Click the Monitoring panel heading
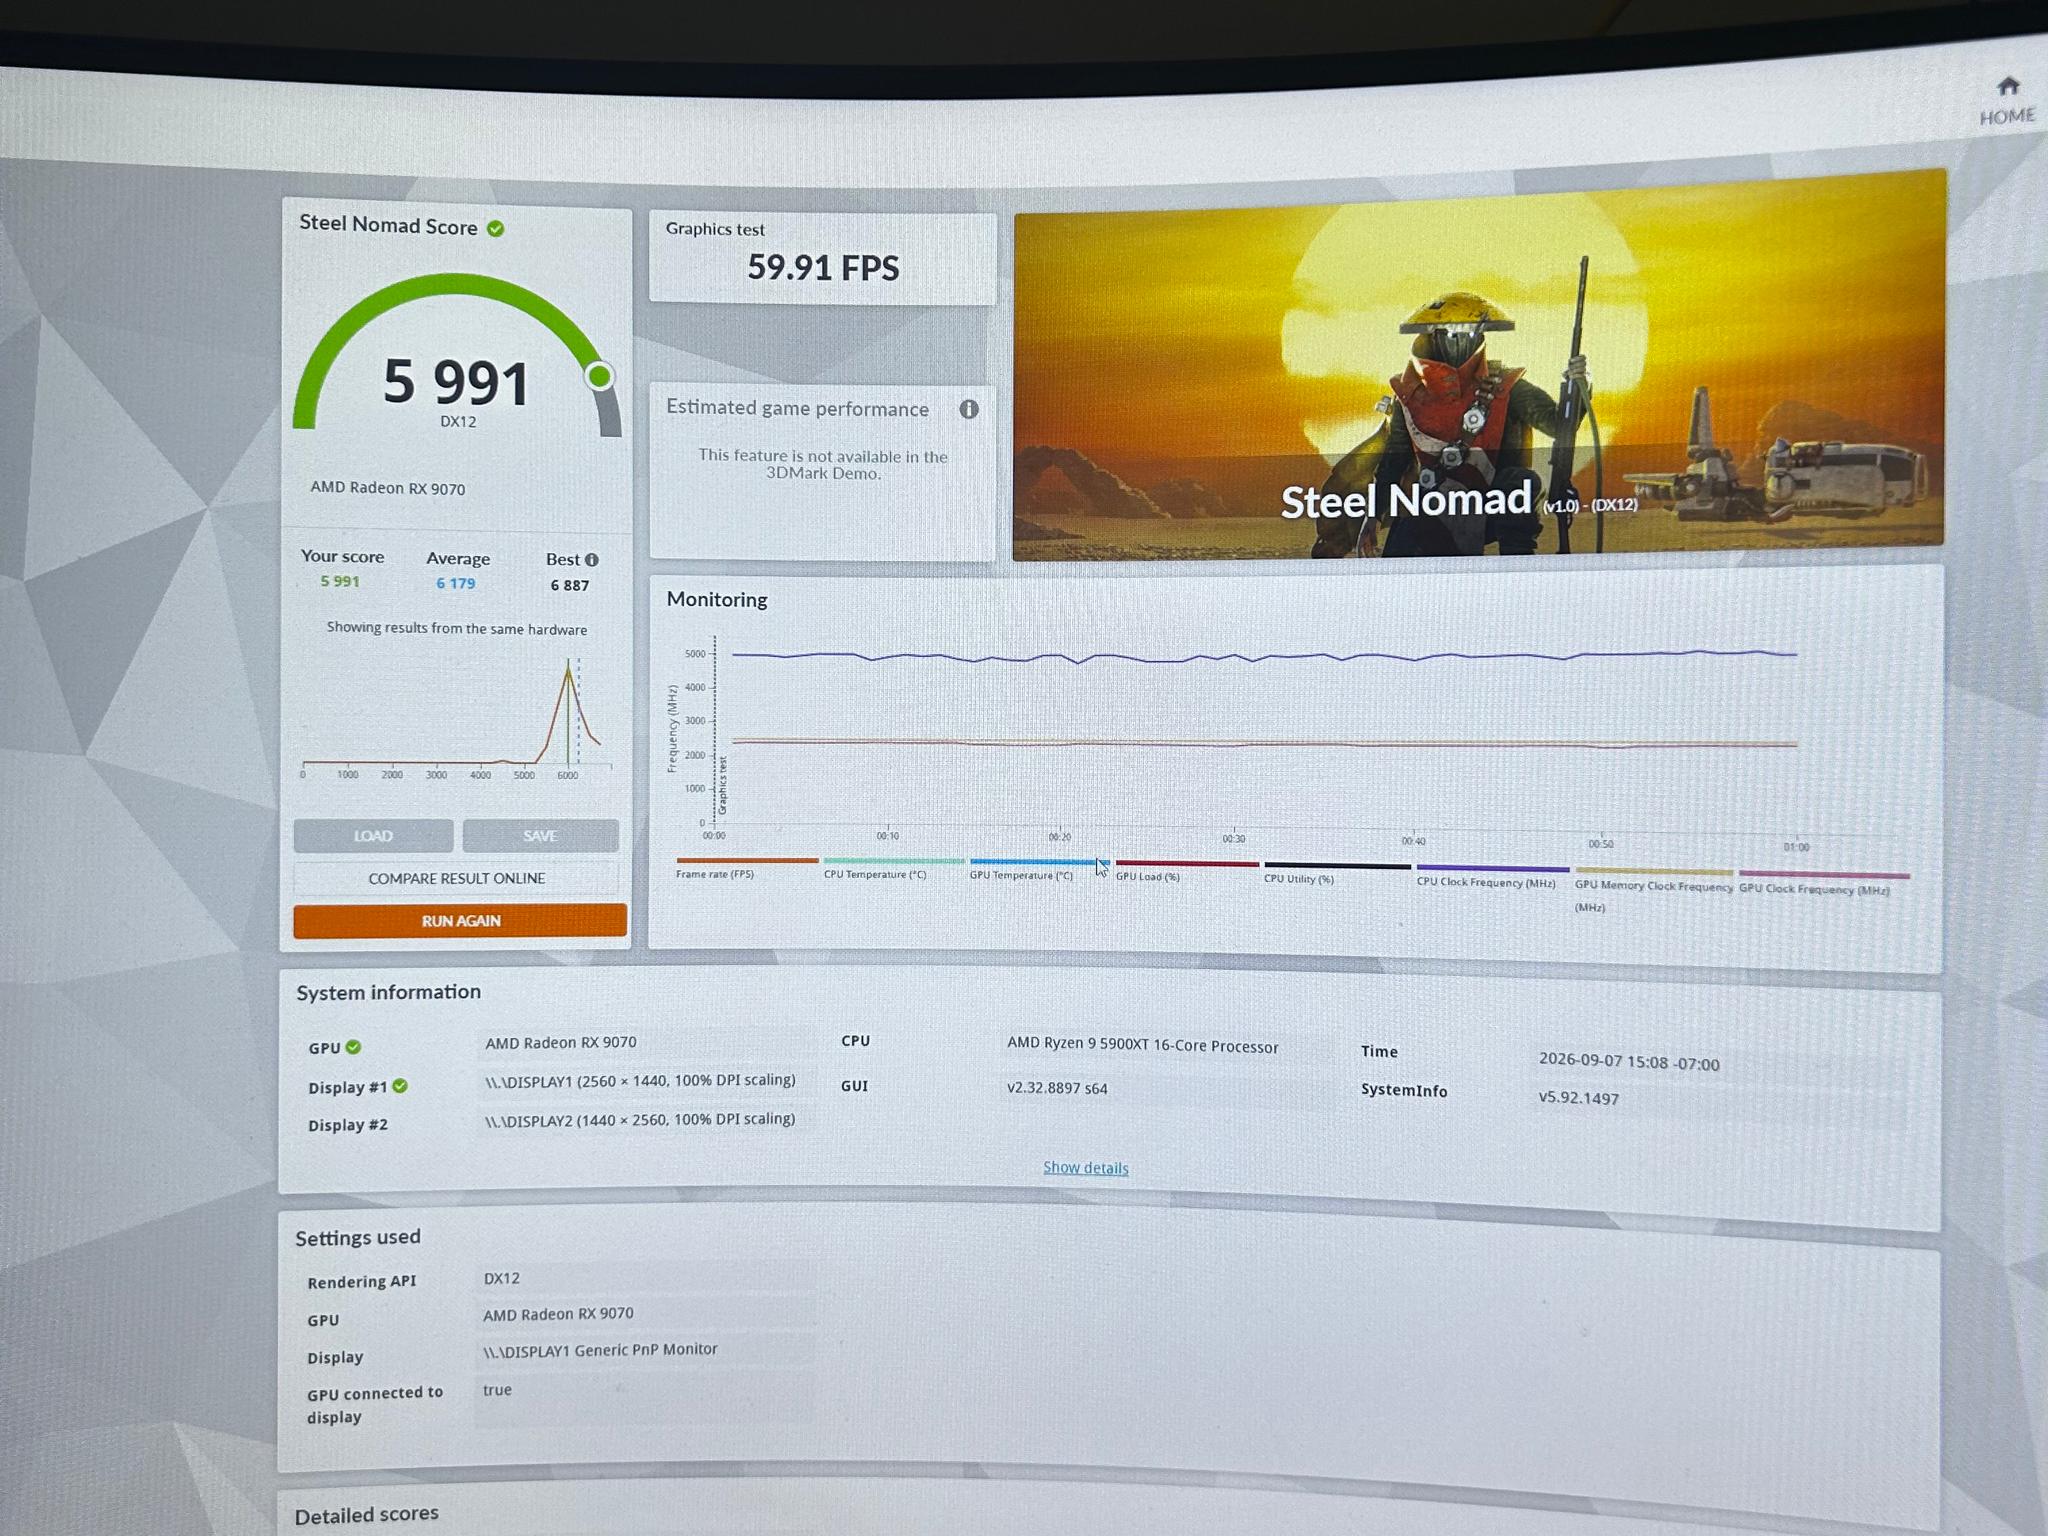This screenshot has height=1536, width=2048. coord(717,599)
